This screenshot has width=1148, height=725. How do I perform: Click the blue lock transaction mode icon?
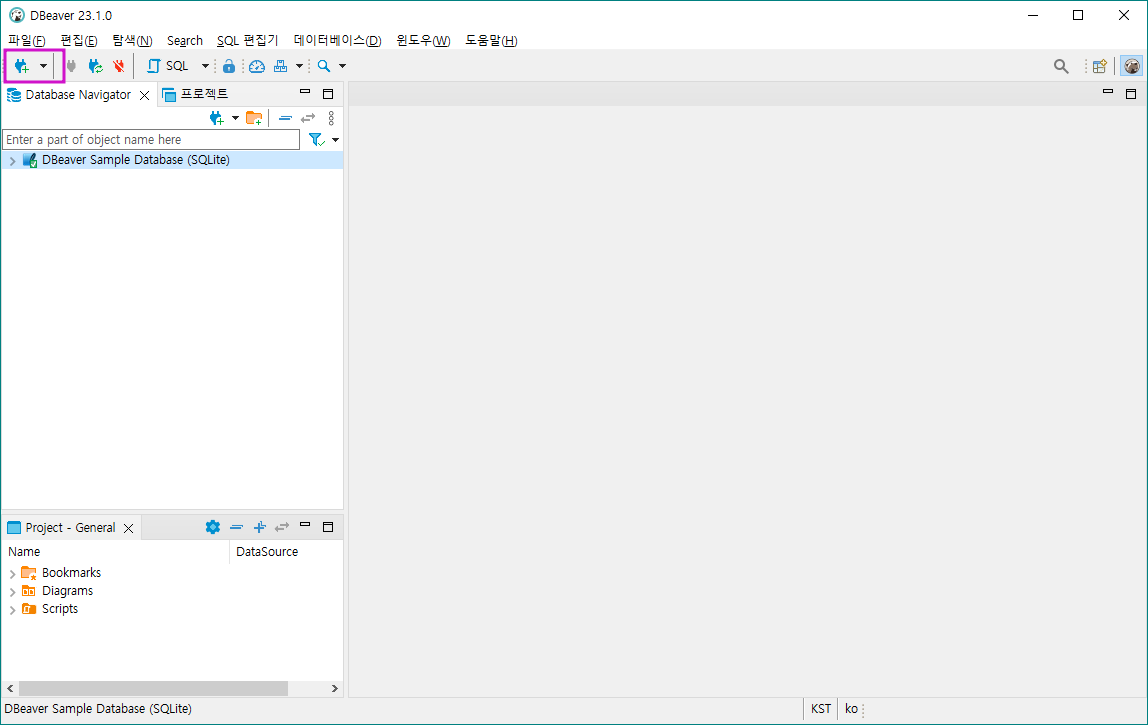click(229, 66)
